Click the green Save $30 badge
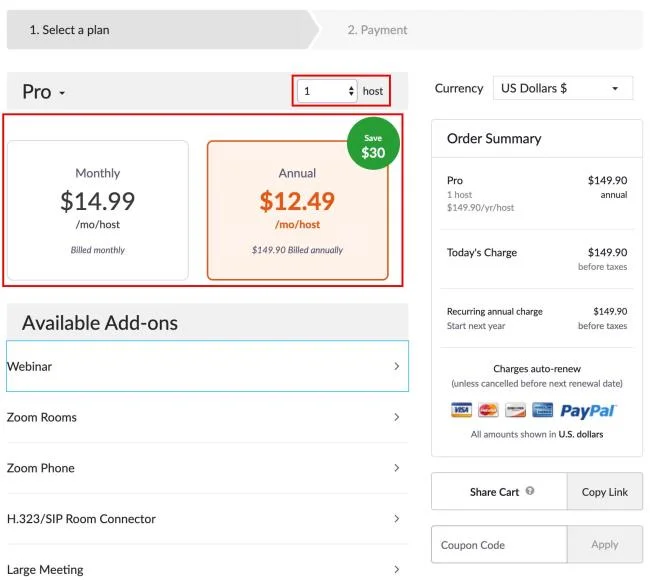The height and width of the screenshot is (580, 650). pyautogui.click(x=373, y=144)
